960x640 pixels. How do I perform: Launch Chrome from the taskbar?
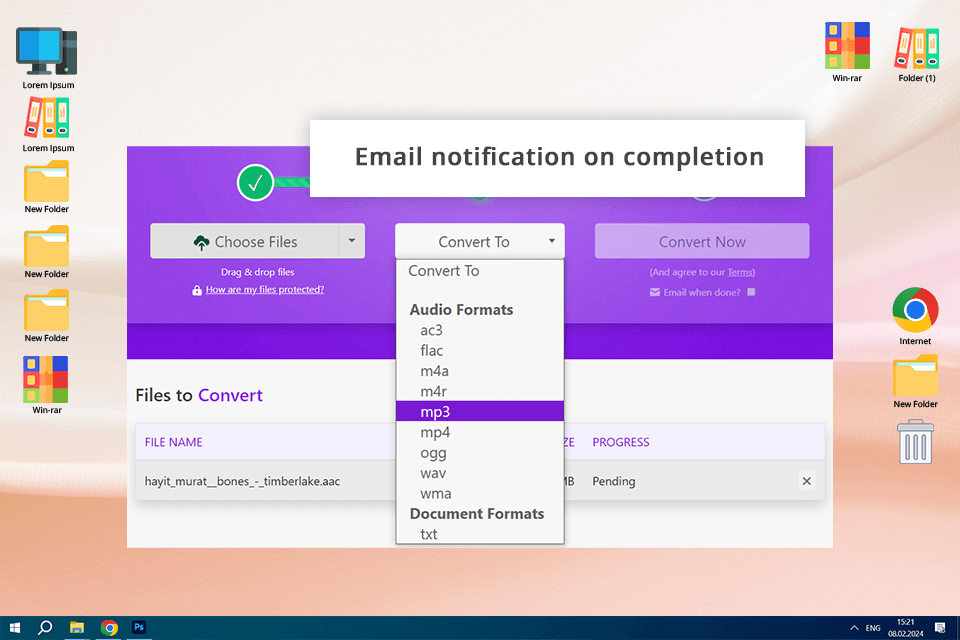click(110, 628)
